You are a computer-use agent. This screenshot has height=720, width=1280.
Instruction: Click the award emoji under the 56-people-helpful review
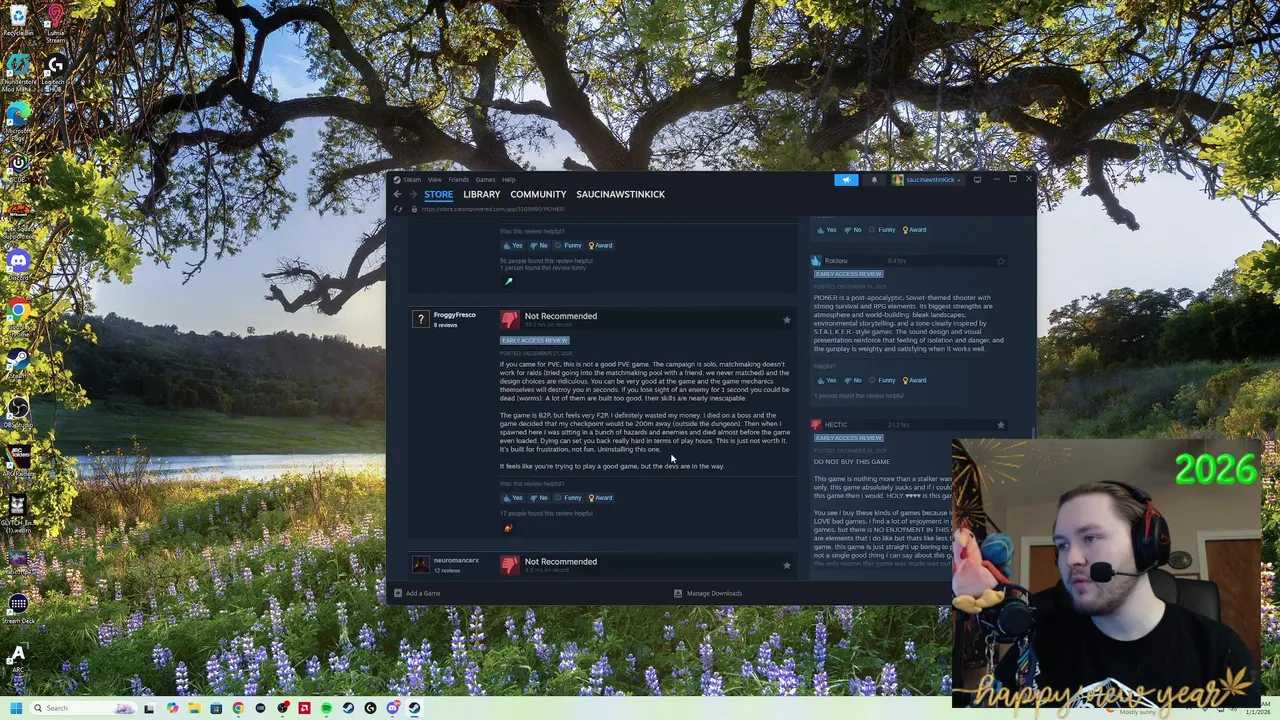(x=508, y=282)
